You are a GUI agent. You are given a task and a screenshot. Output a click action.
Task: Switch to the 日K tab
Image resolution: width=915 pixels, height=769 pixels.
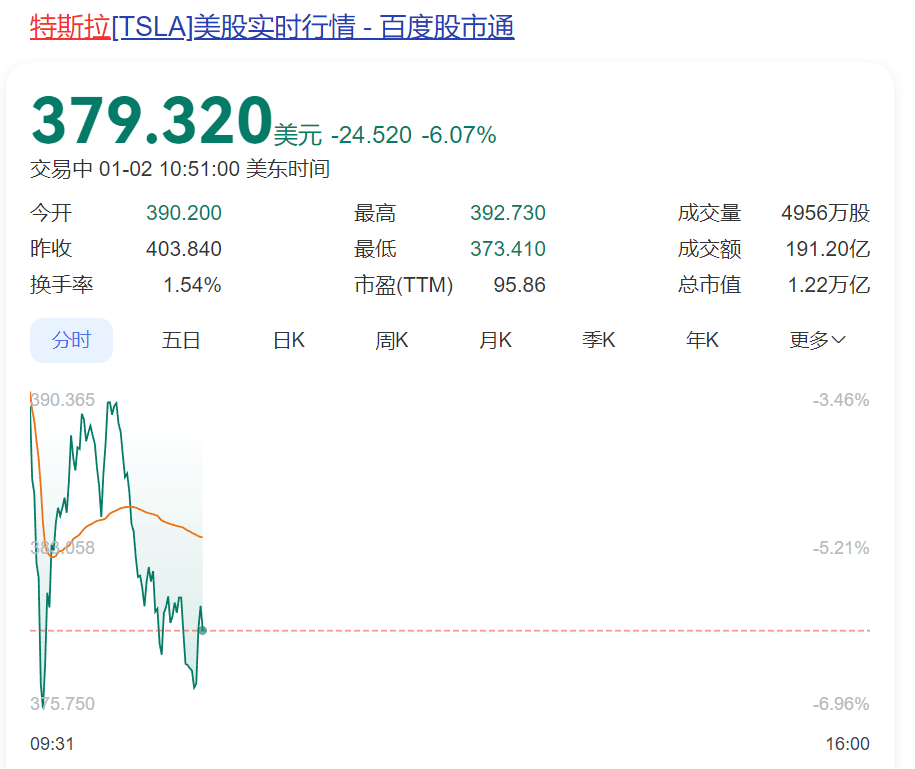(x=287, y=340)
